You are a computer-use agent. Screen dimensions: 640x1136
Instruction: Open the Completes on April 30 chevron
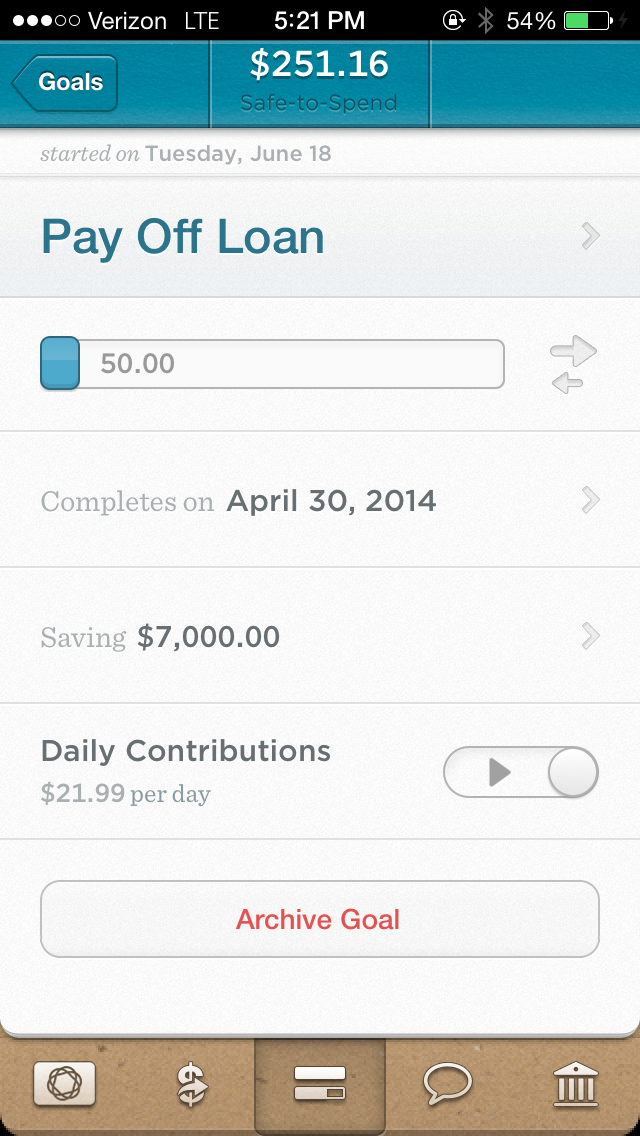tap(590, 500)
